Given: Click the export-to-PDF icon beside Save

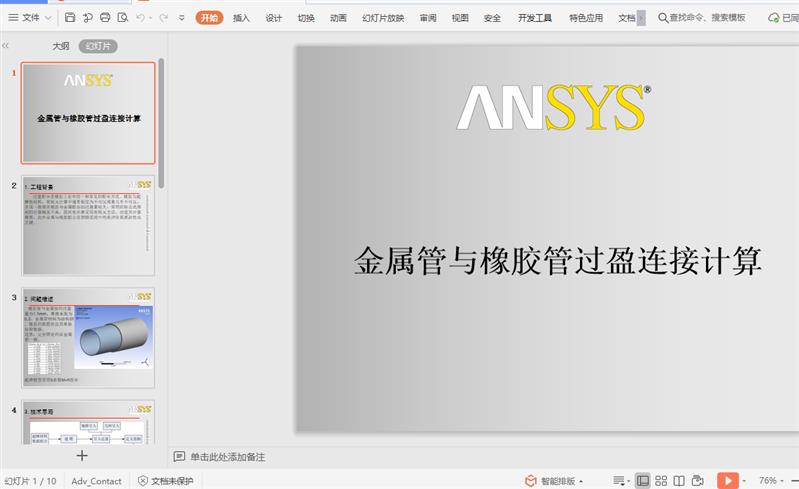Looking at the screenshot, I should coord(88,18).
